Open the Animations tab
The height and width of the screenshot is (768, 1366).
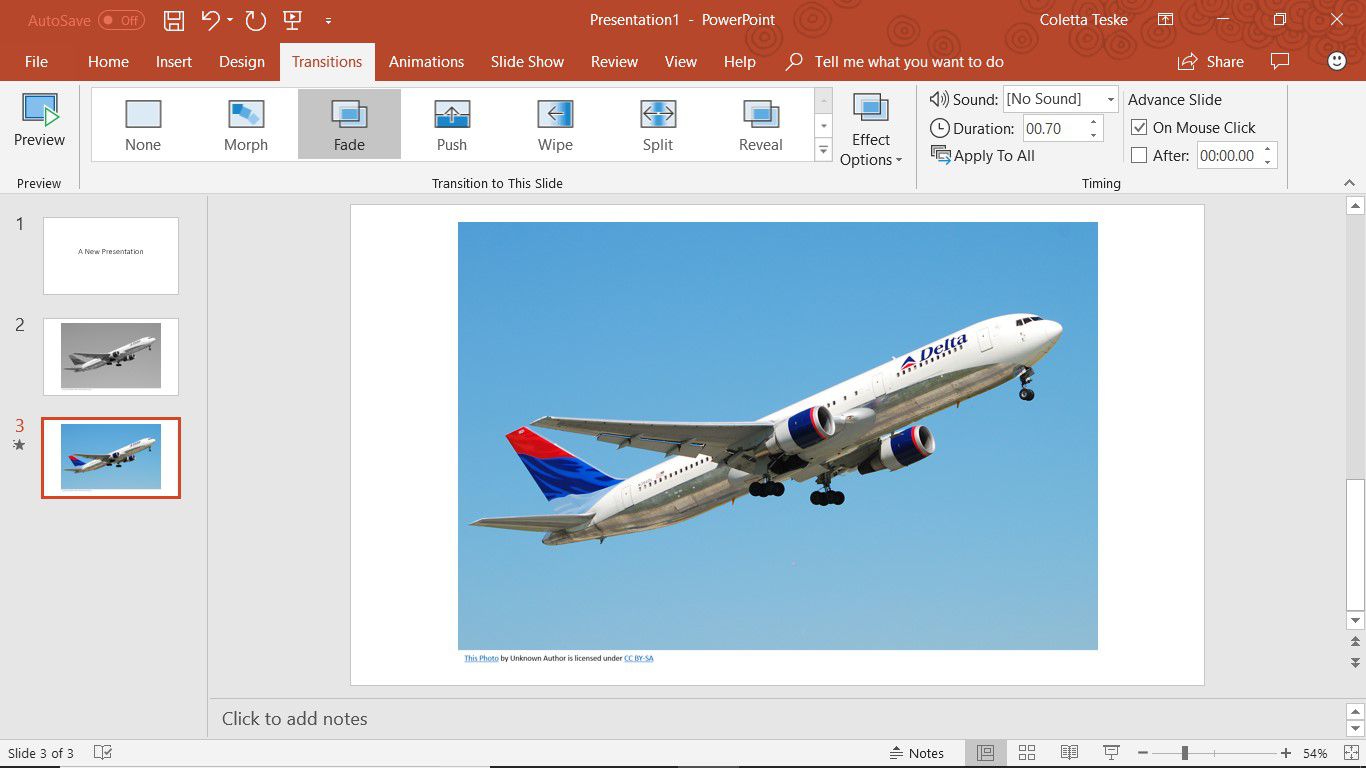pos(427,61)
